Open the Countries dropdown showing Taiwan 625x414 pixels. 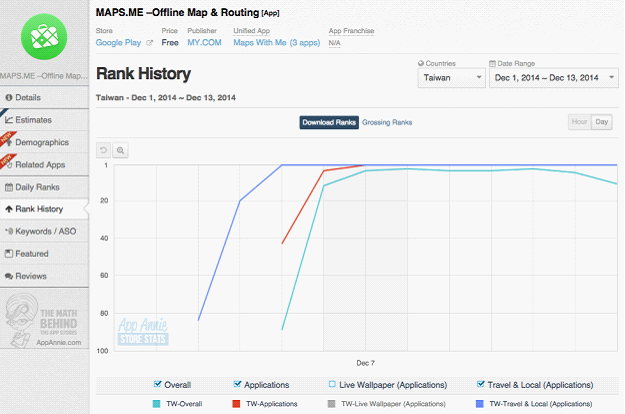pos(452,78)
